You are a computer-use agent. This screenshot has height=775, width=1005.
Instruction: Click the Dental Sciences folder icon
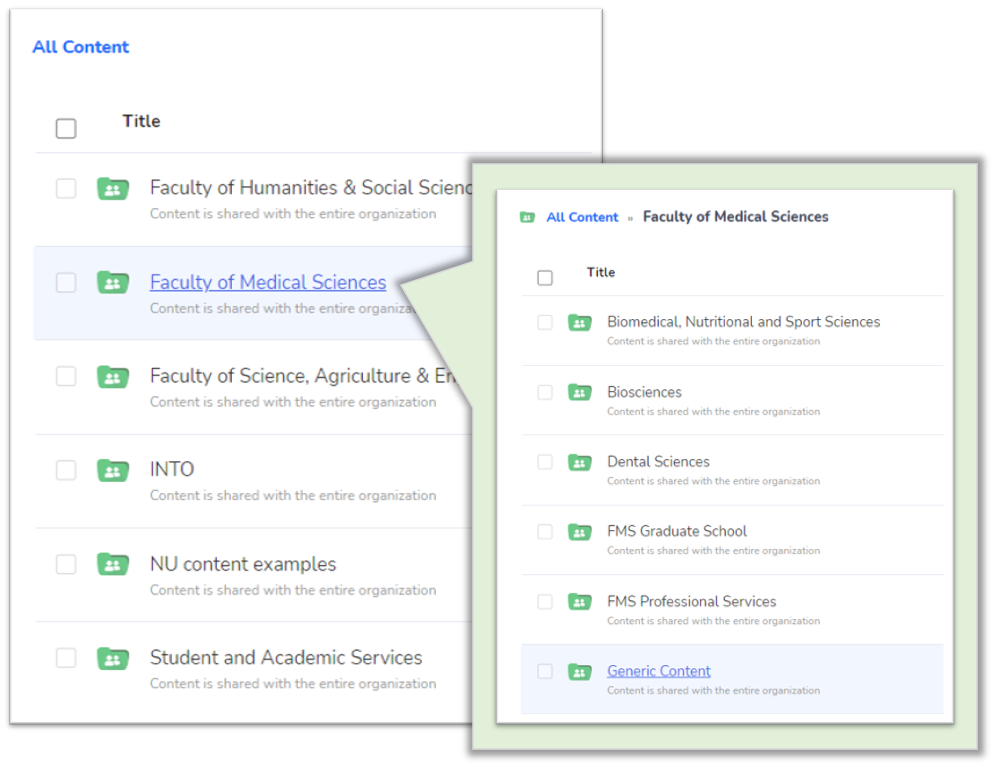coord(579,463)
